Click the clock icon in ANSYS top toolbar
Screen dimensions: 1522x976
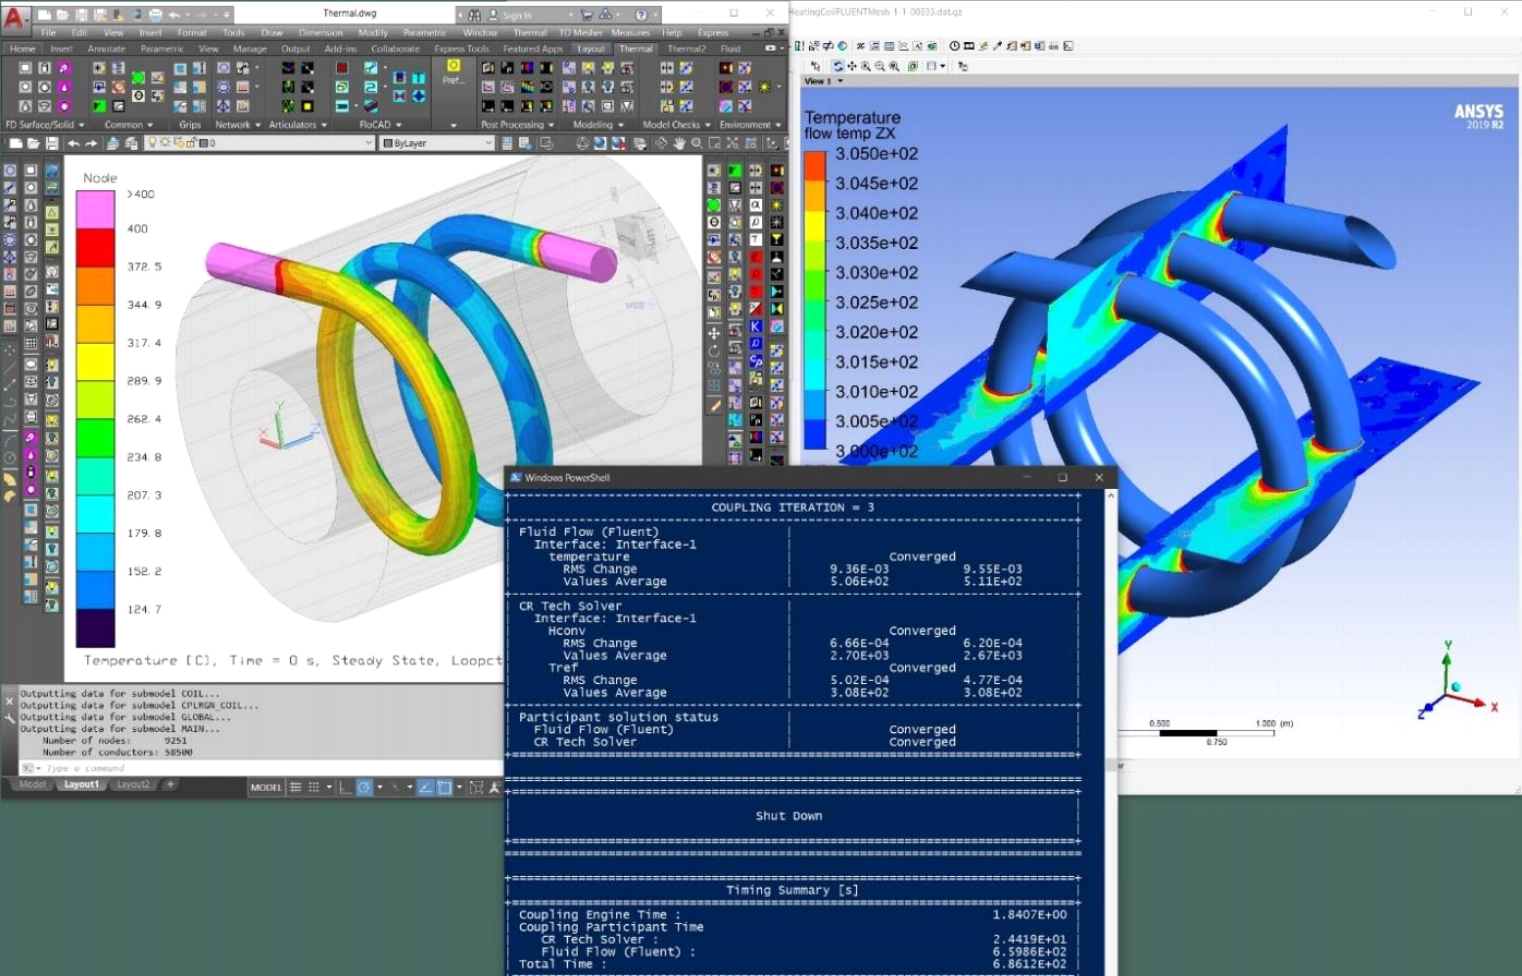tap(954, 46)
